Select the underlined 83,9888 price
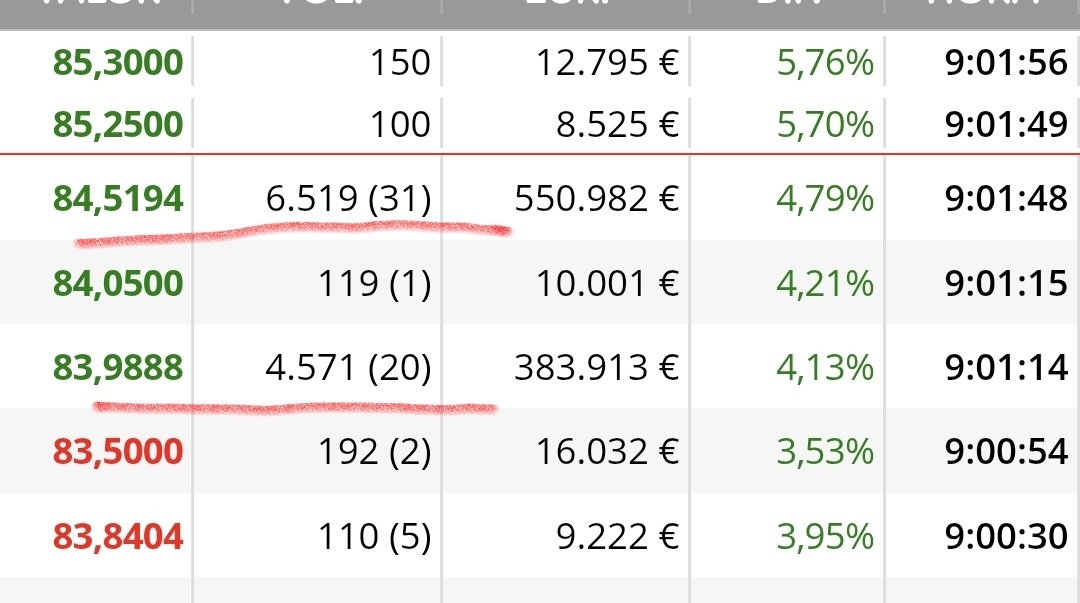The image size is (1080, 603). tap(118, 368)
